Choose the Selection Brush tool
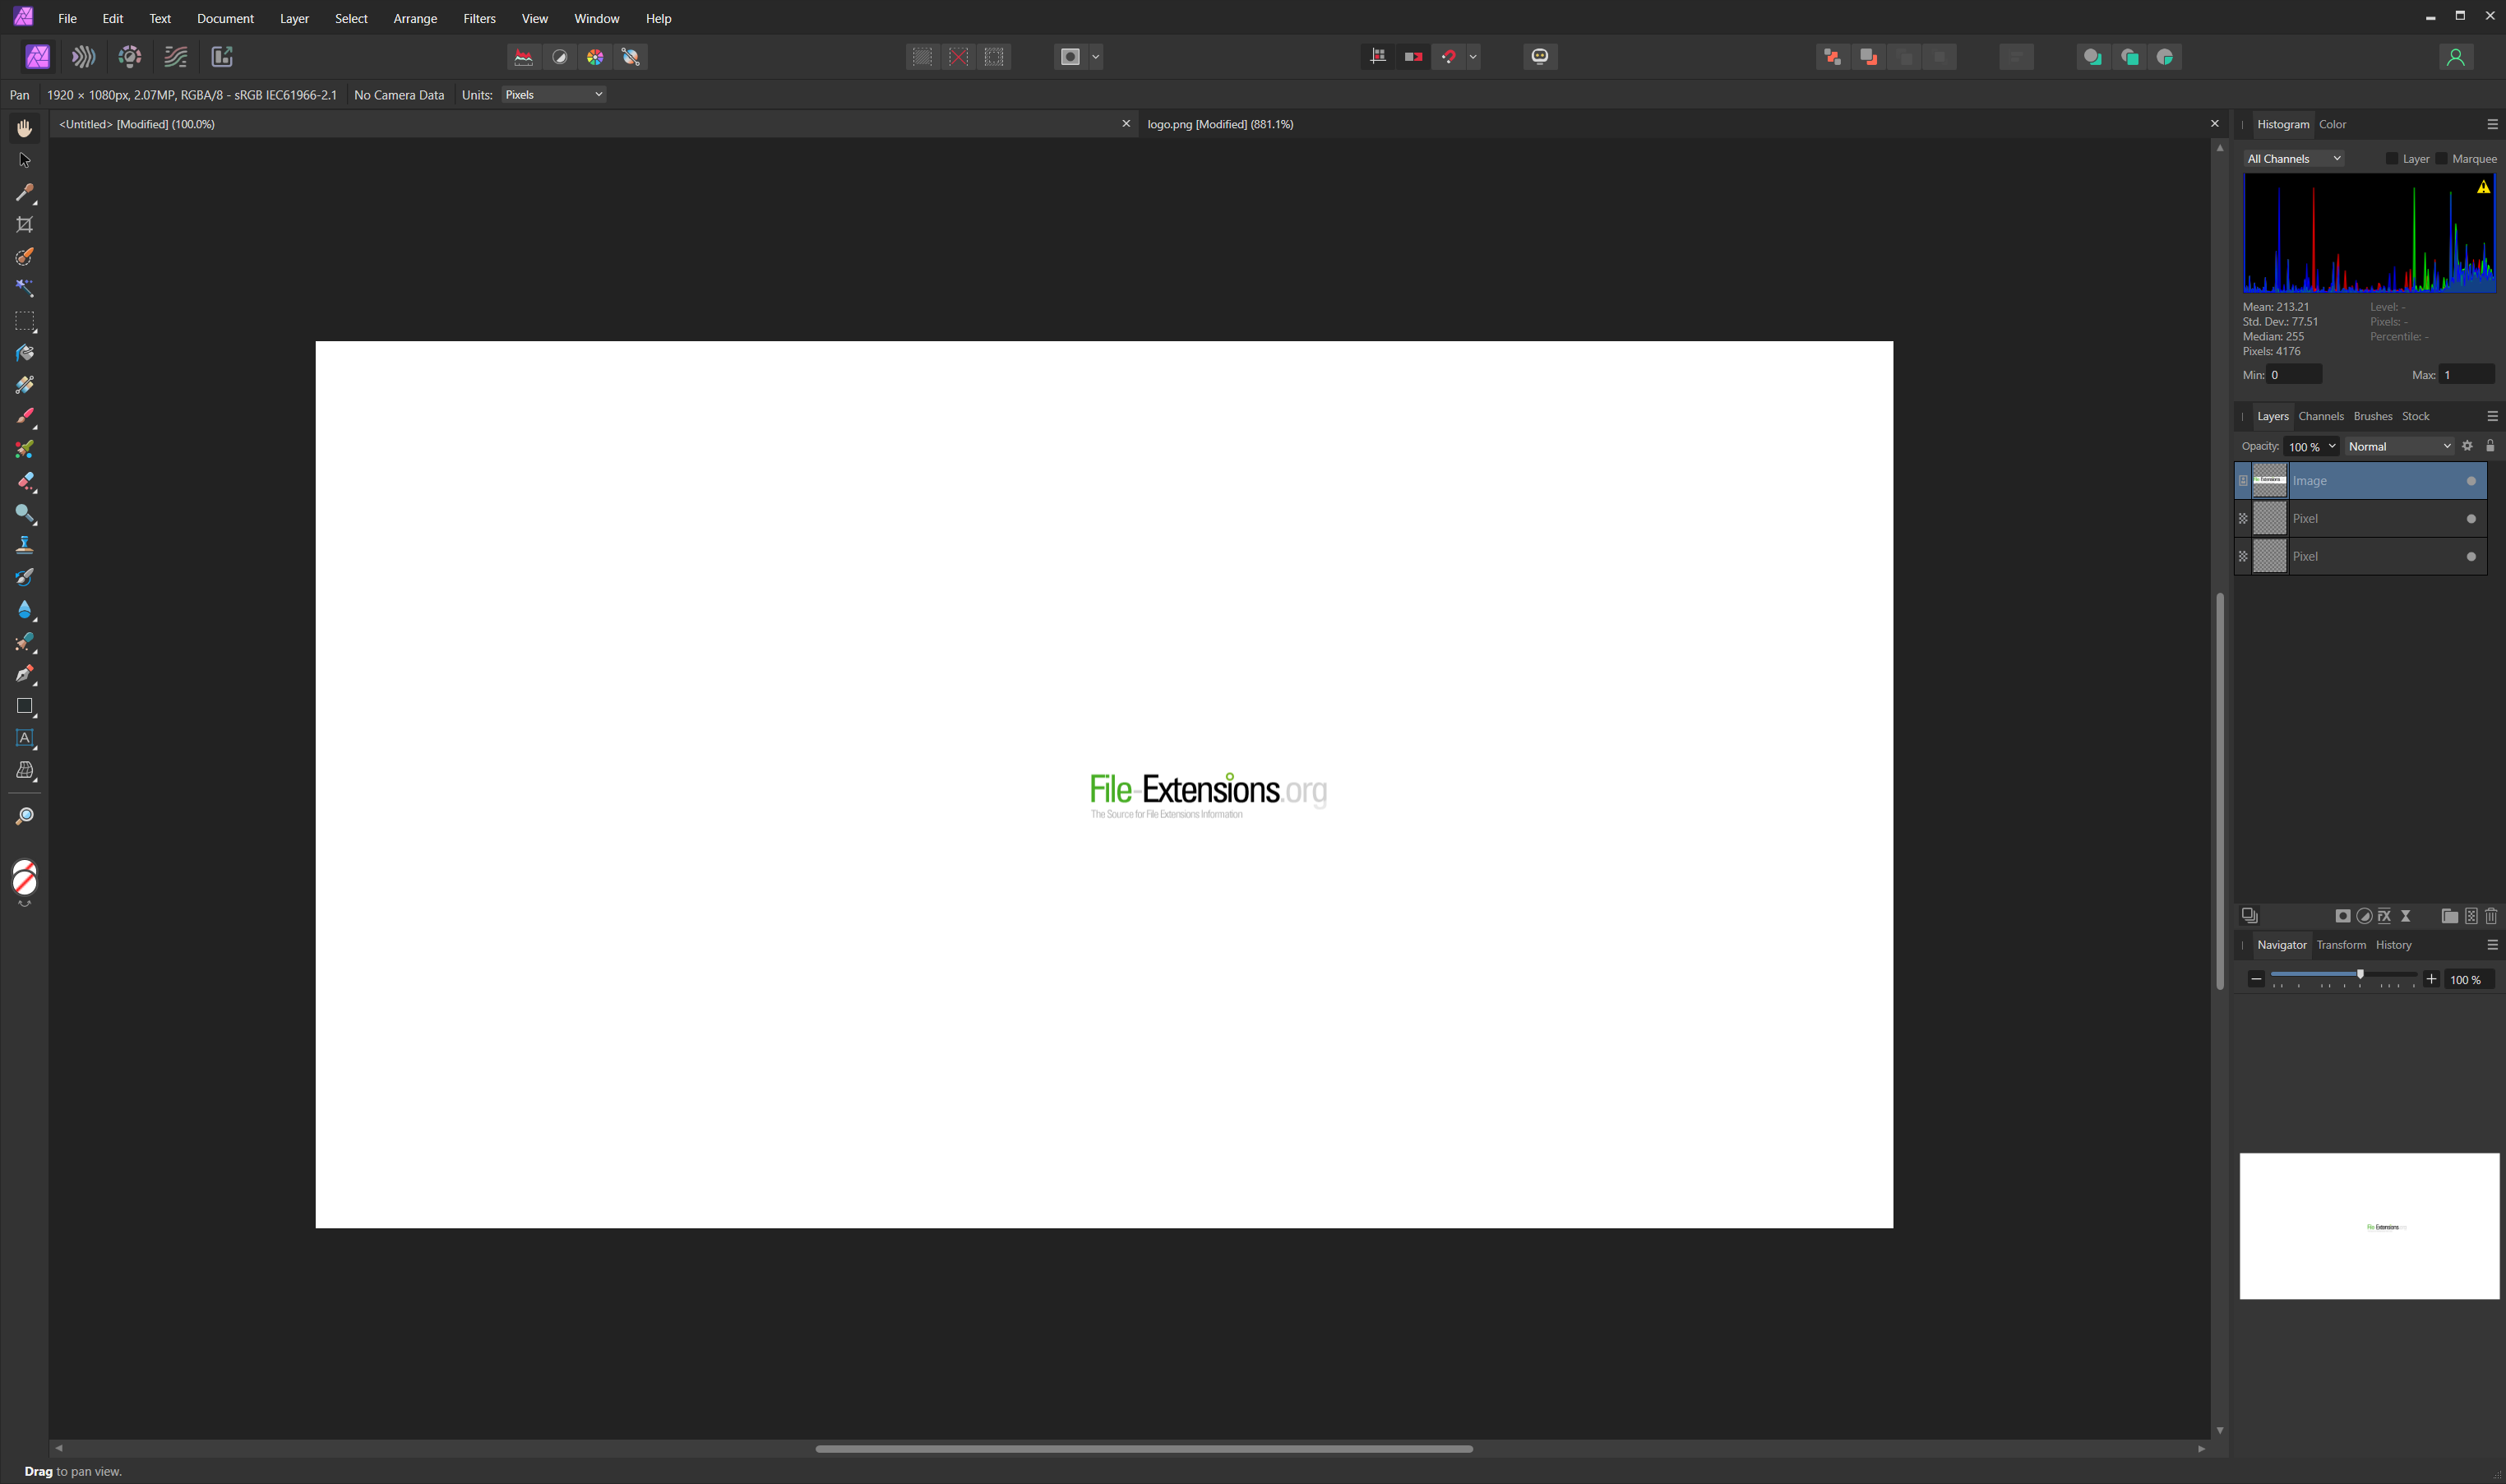This screenshot has height=1484, width=2506. (x=25, y=257)
